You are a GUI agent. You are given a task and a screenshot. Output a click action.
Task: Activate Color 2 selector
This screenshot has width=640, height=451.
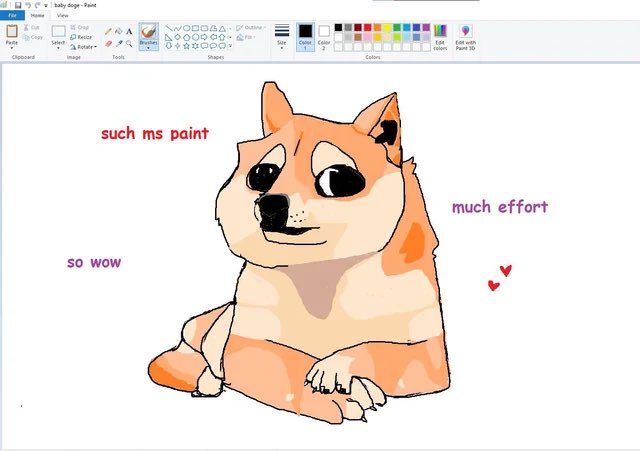tap(324, 37)
